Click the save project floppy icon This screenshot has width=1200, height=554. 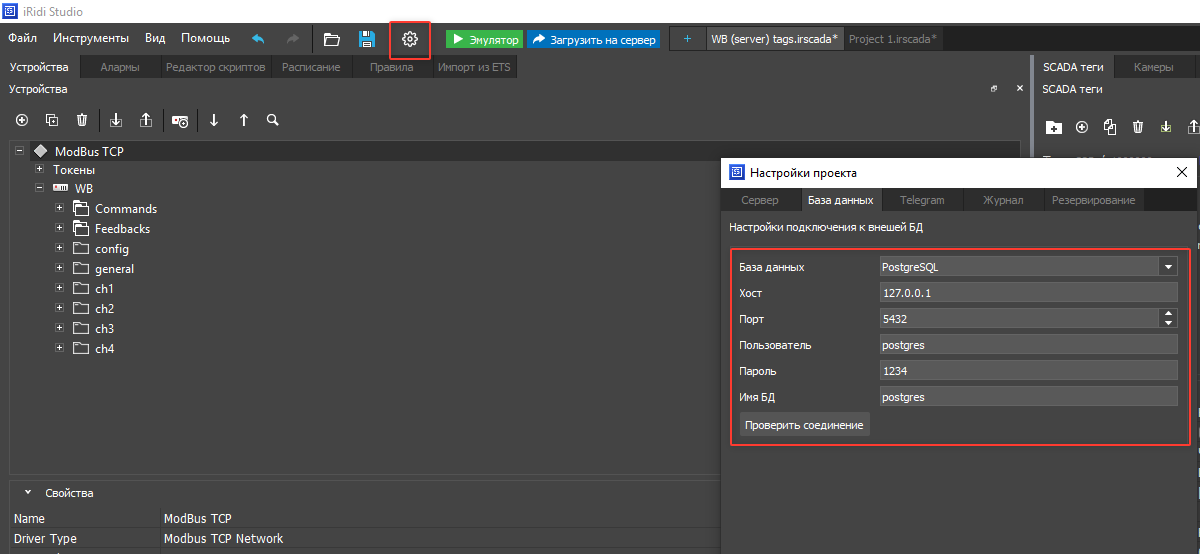click(x=367, y=40)
